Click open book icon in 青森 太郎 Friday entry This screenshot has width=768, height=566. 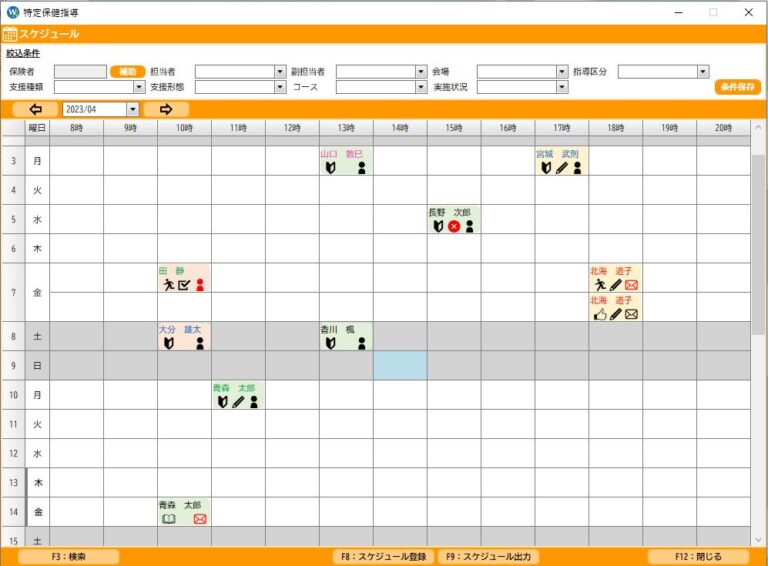(168, 519)
